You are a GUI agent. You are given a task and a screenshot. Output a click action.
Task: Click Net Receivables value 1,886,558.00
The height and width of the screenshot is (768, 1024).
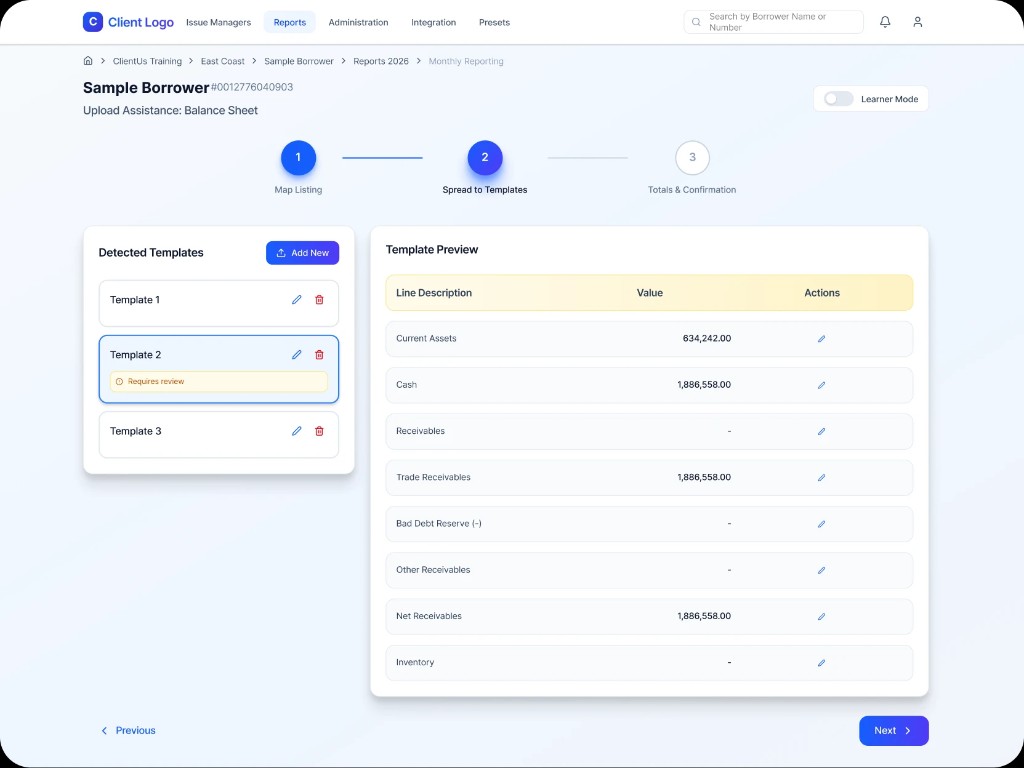704,616
